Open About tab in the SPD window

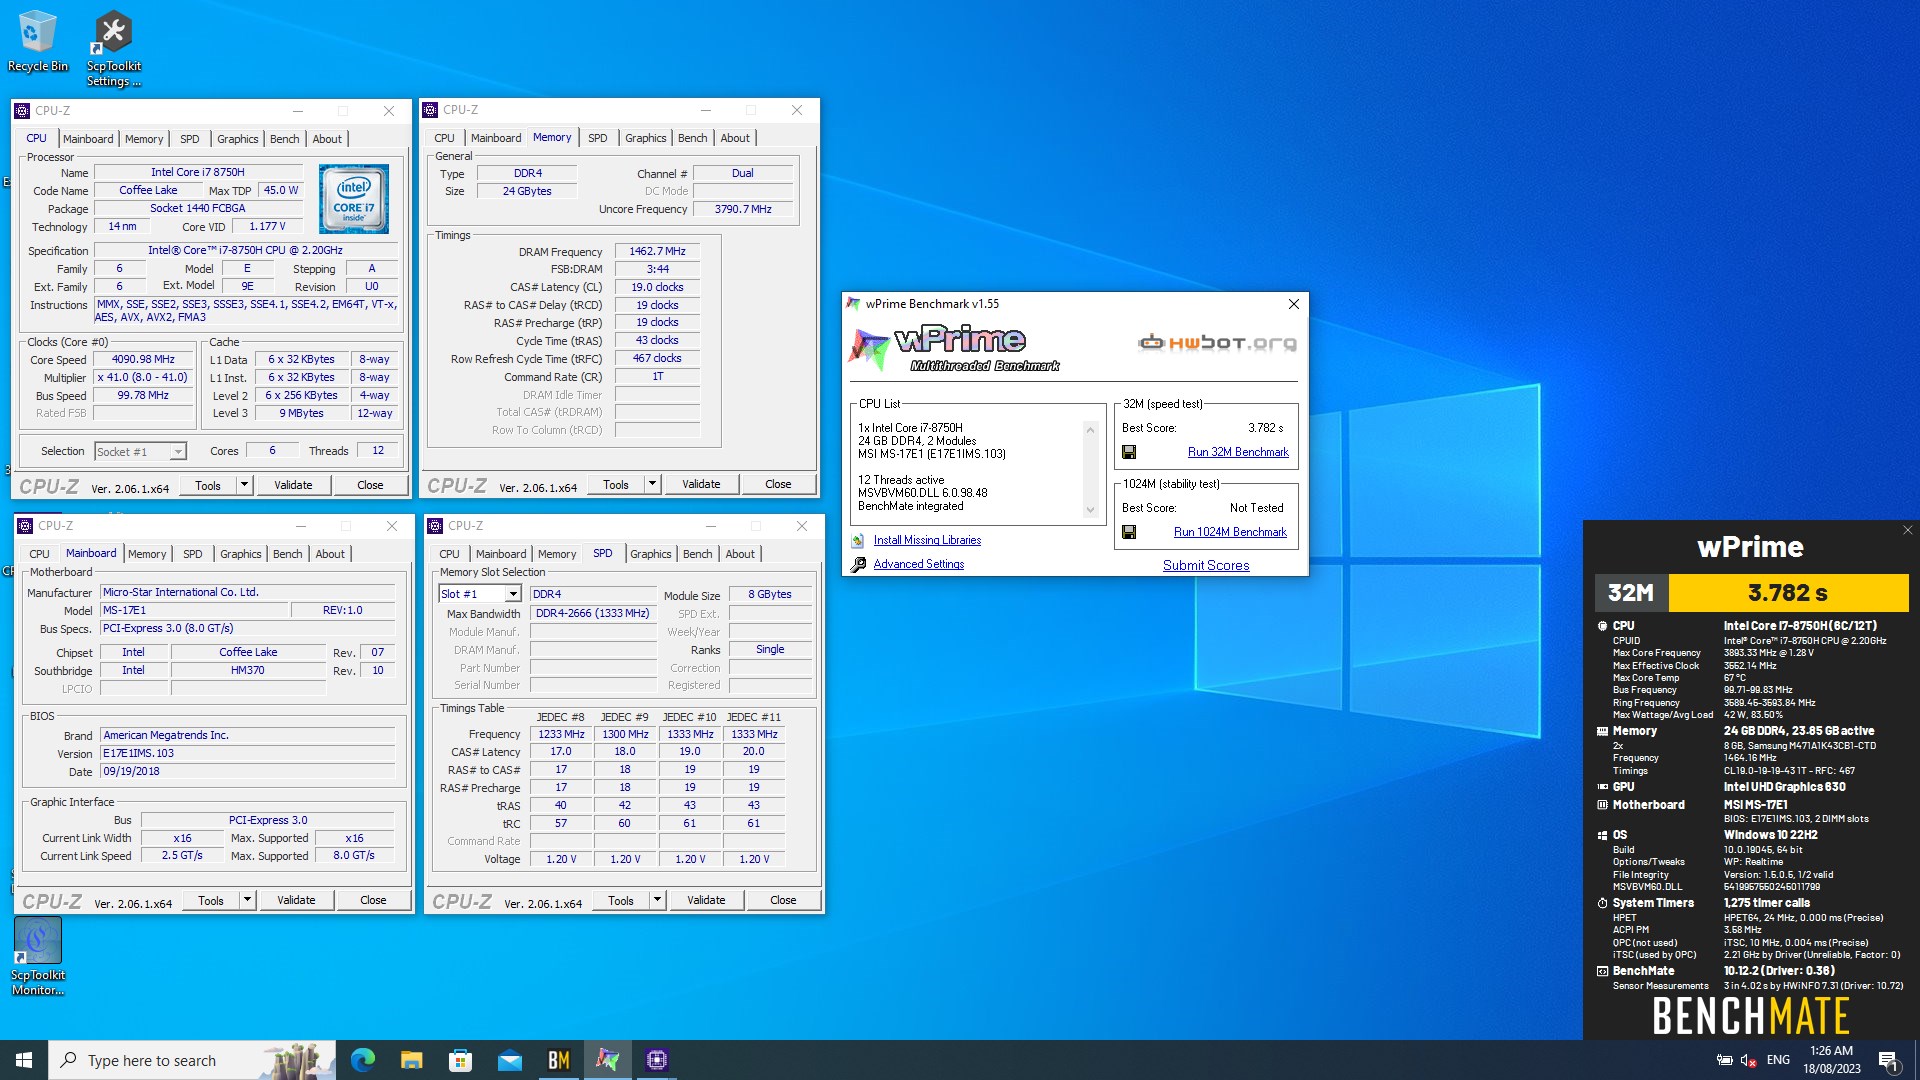point(740,554)
